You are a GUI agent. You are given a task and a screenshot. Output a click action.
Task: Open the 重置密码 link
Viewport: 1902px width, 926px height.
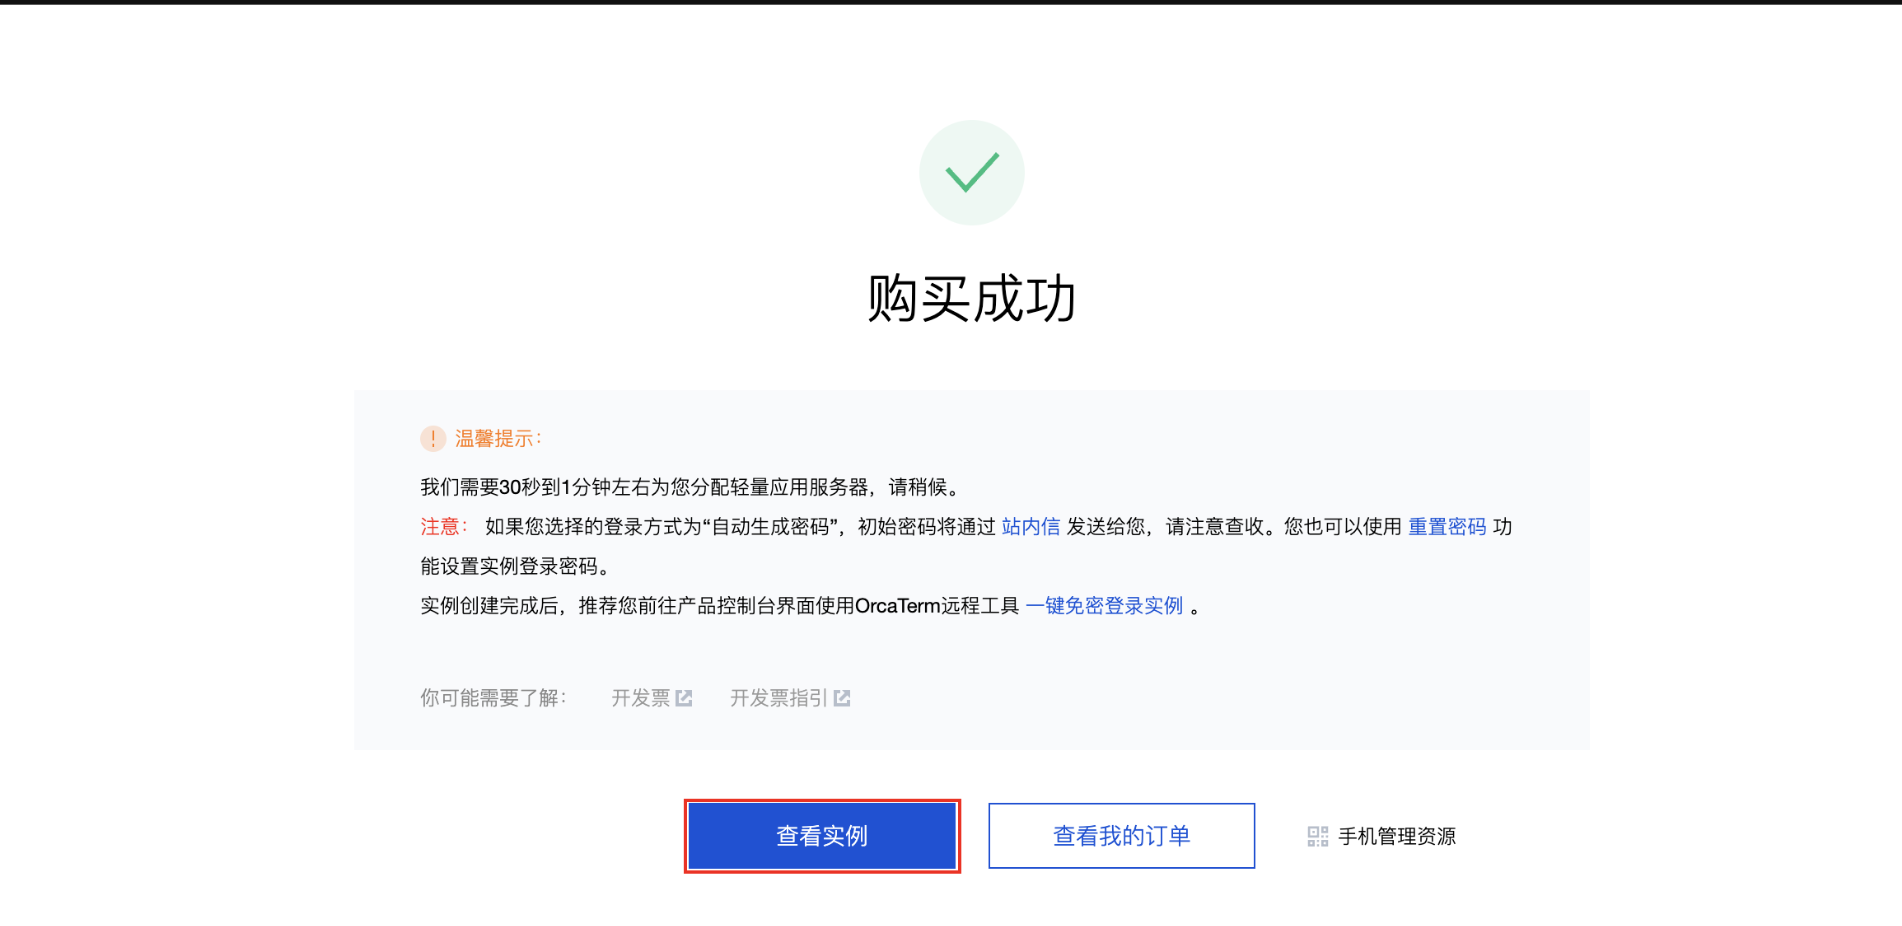pyautogui.click(x=1447, y=527)
